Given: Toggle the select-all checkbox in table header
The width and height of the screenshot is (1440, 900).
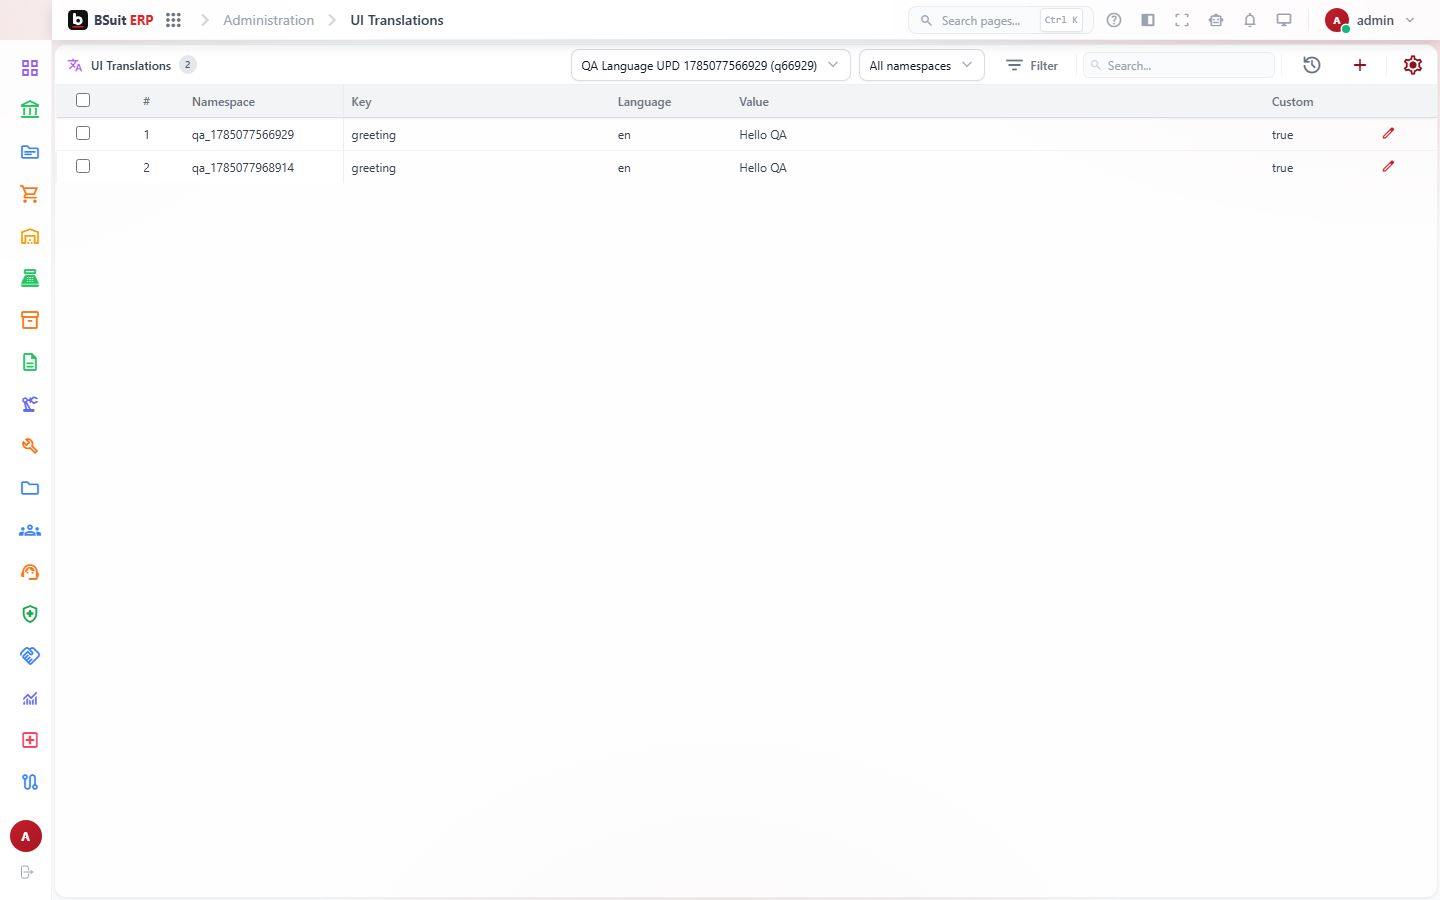Looking at the screenshot, I should pyautogui.click(x=83, y=100).
